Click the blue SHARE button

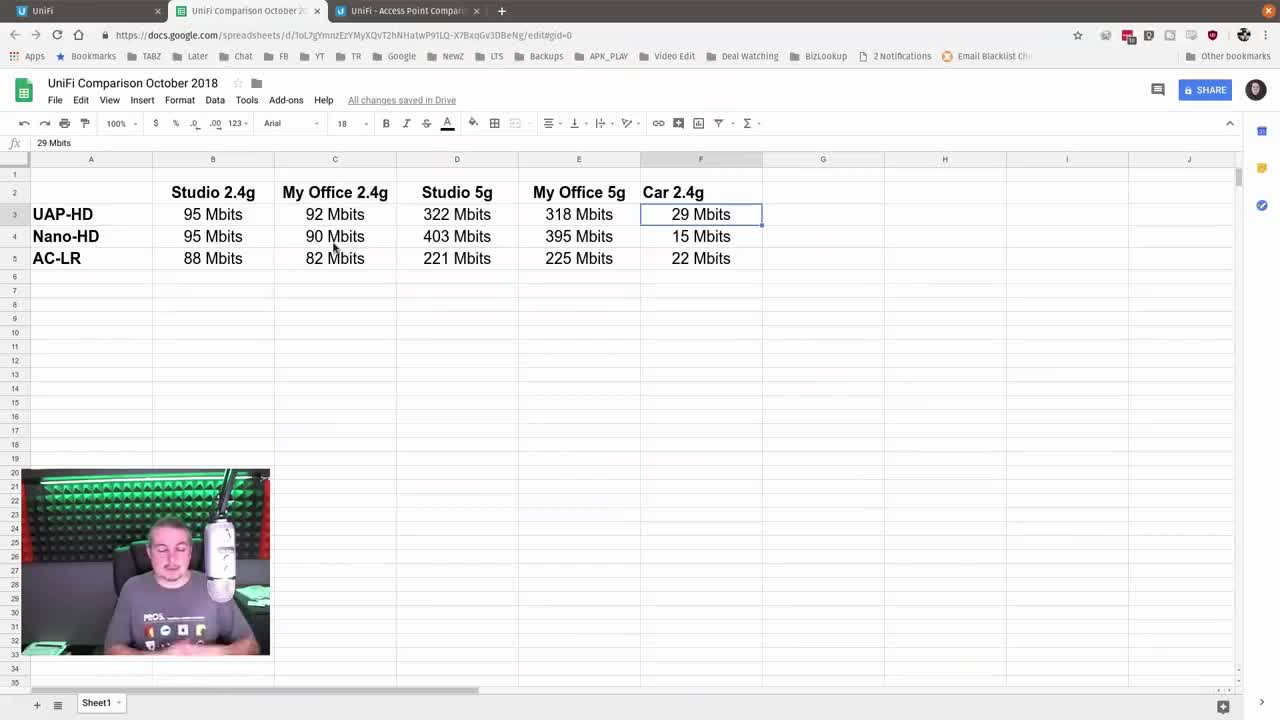pos(1205,90)
